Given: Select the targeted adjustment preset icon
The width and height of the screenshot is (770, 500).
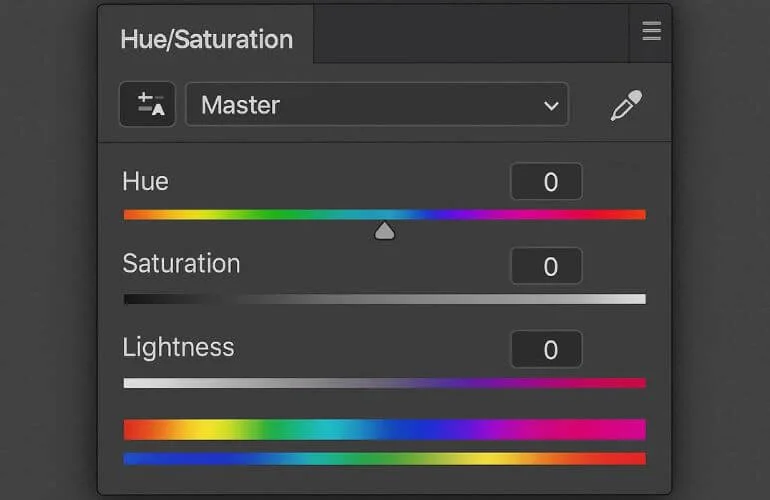Looking at the screenshot, I should tap(148, 105).
